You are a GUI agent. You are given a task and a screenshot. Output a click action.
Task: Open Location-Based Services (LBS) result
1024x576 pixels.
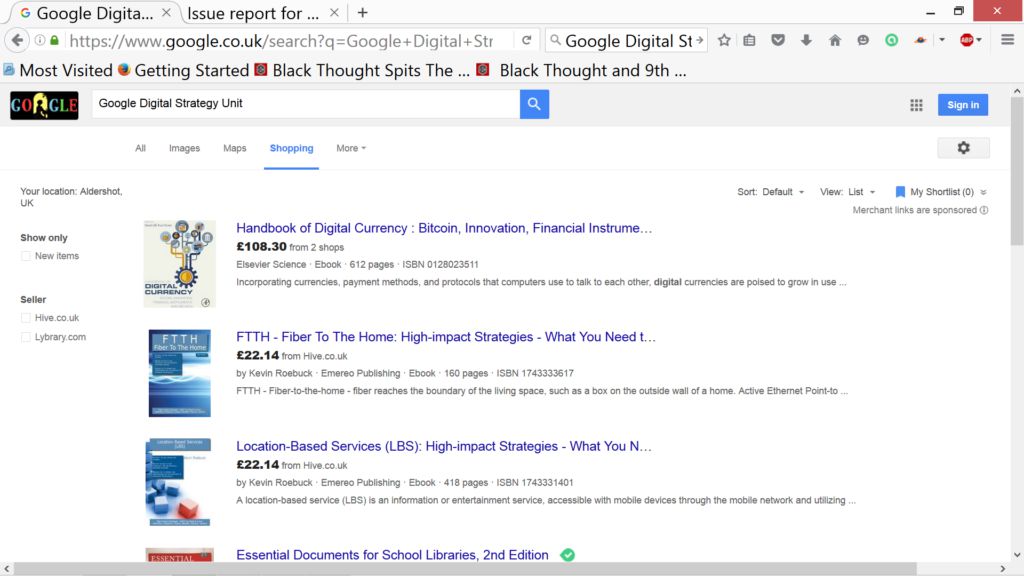click(443, 446)
